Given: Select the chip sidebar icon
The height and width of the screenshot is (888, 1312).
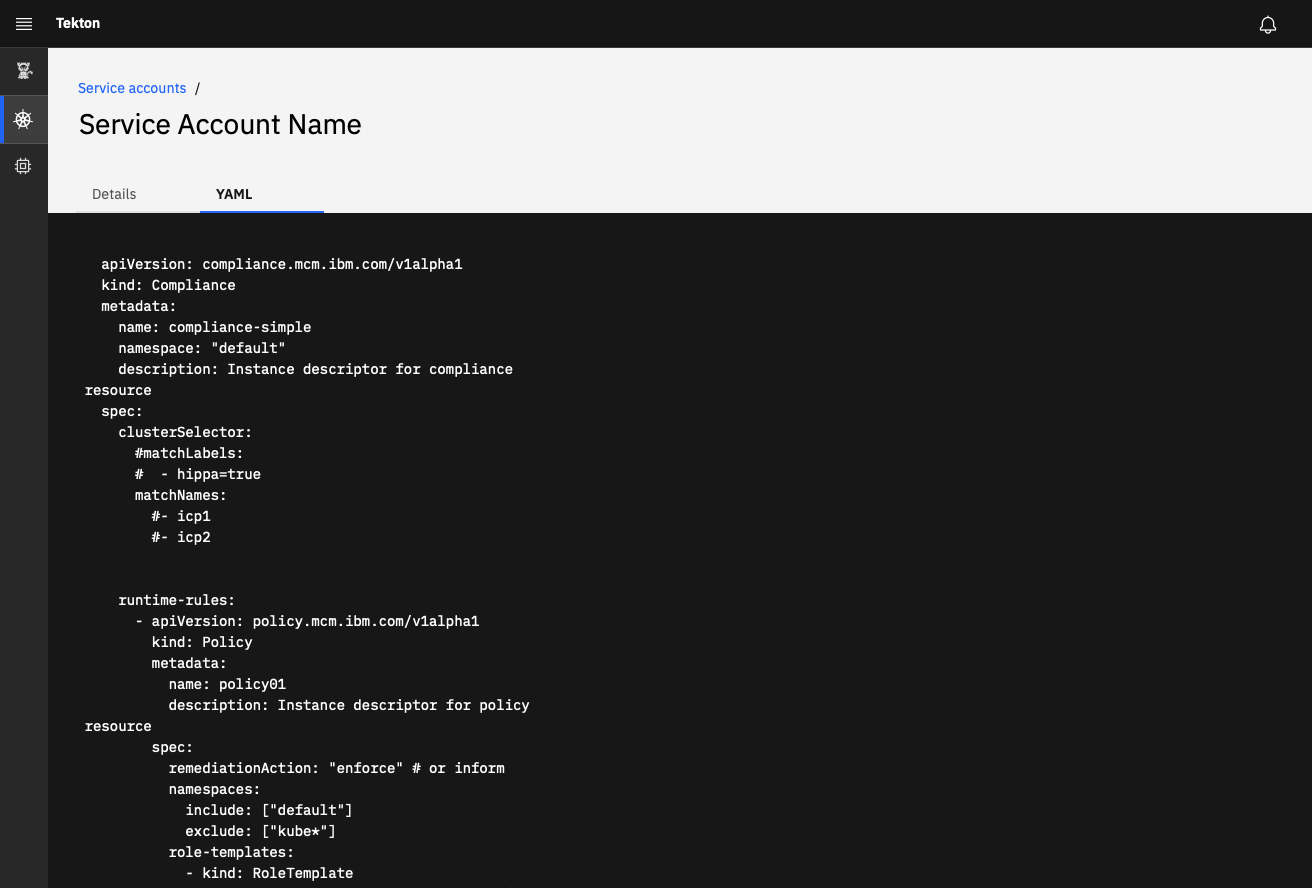Looking at the screenshot, I should pos(24,167).
